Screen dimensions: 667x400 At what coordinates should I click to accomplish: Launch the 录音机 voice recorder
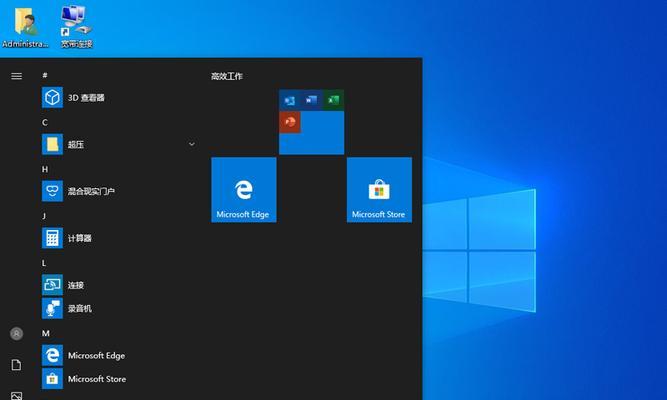(119, 309)
